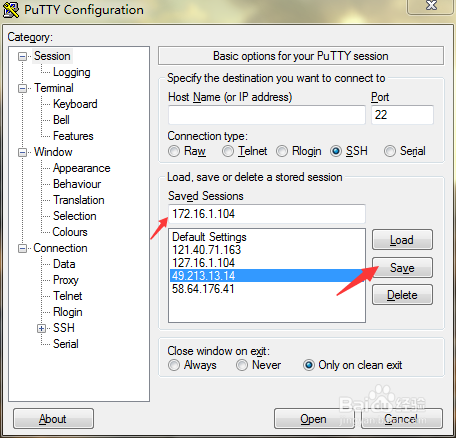This screenshot has width=456, height=438.
Task: Select the SSH connection type radio button
Action: click(x=336, y=151)
